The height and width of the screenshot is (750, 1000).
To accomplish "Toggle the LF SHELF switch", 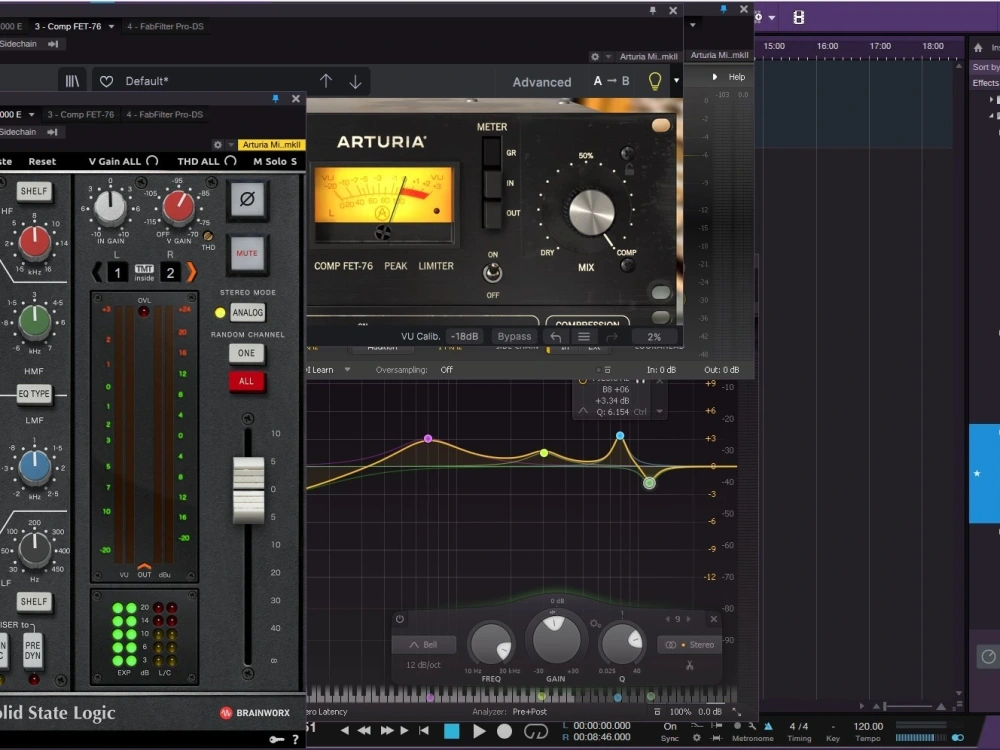I will 34,601.
